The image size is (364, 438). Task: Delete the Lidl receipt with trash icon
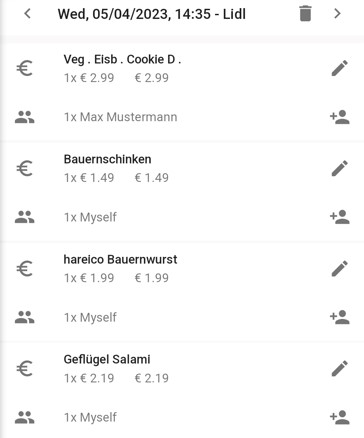[x=305, y=14]
